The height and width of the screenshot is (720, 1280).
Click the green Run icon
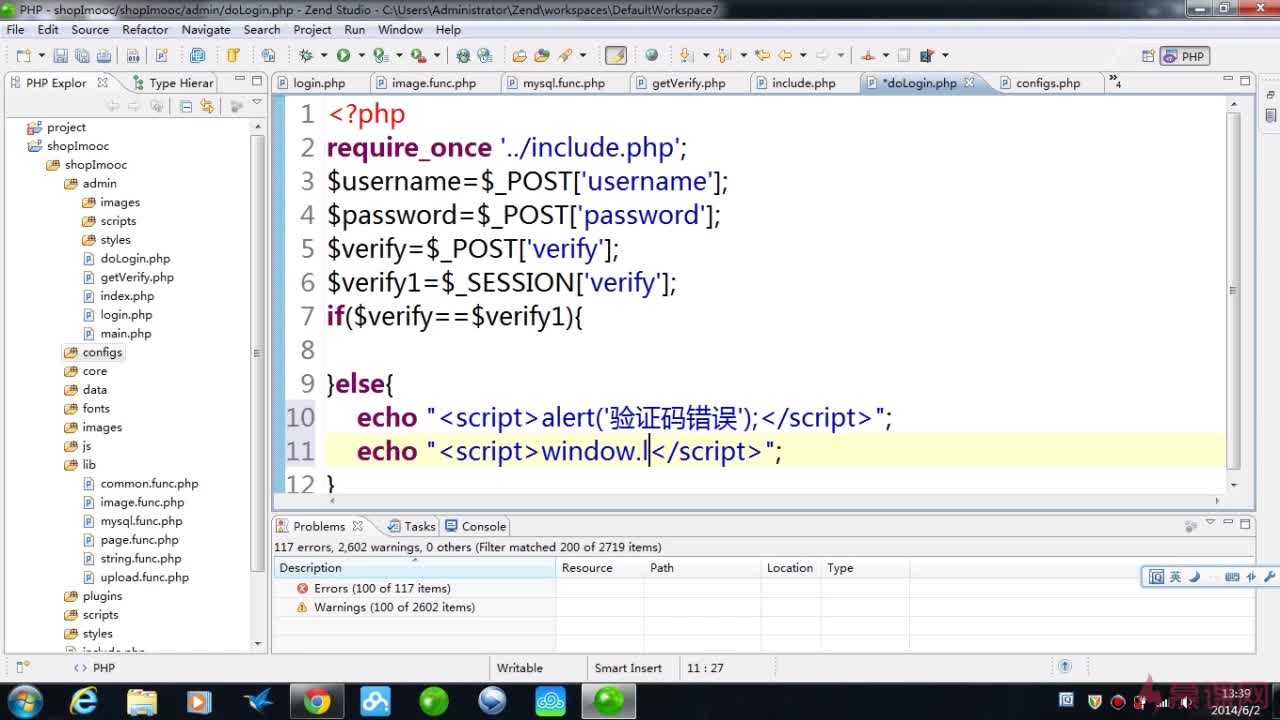click(x=344, y=56)
